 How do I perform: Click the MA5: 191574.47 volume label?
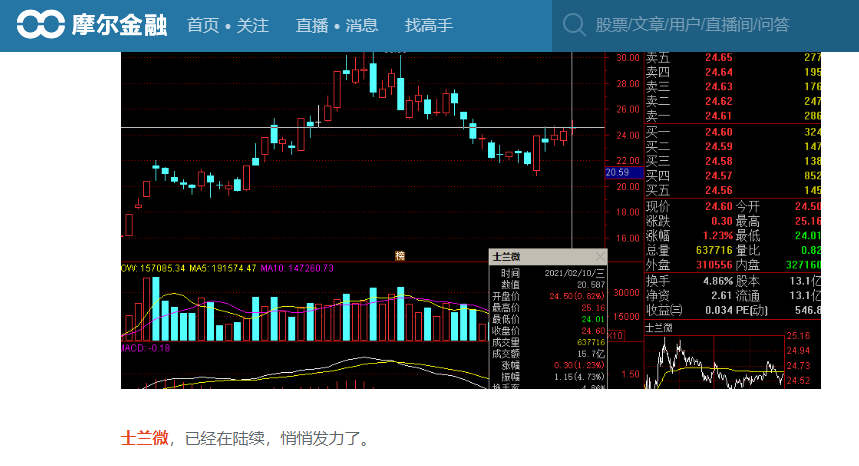[222, 268]
